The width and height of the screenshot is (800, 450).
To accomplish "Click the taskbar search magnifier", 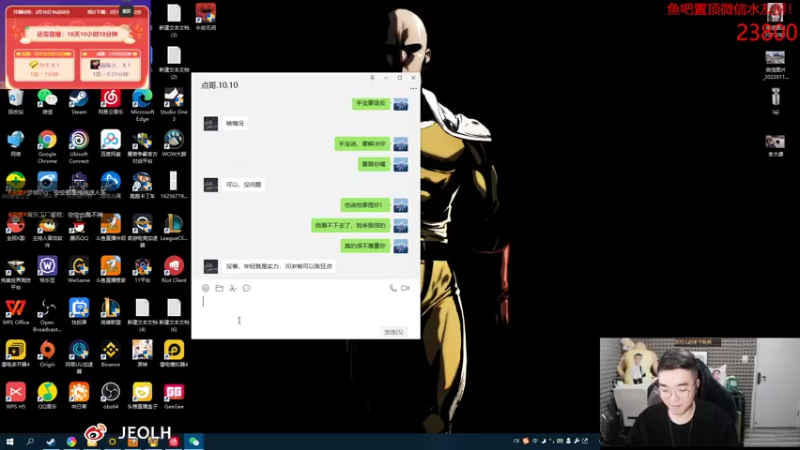I will [30, 442].
